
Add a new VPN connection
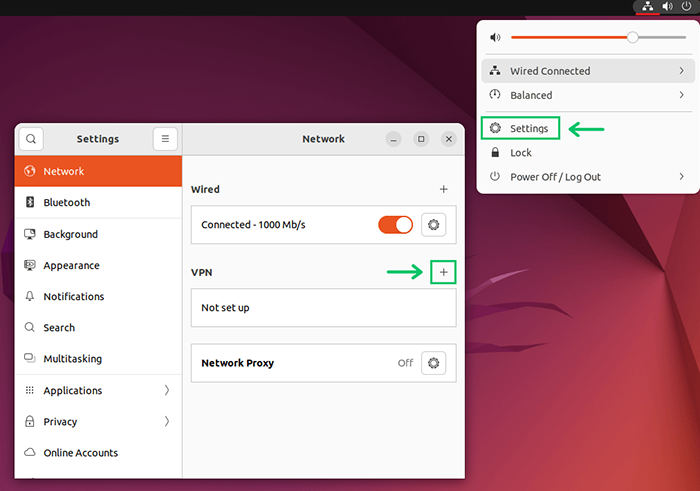[443, 272]
